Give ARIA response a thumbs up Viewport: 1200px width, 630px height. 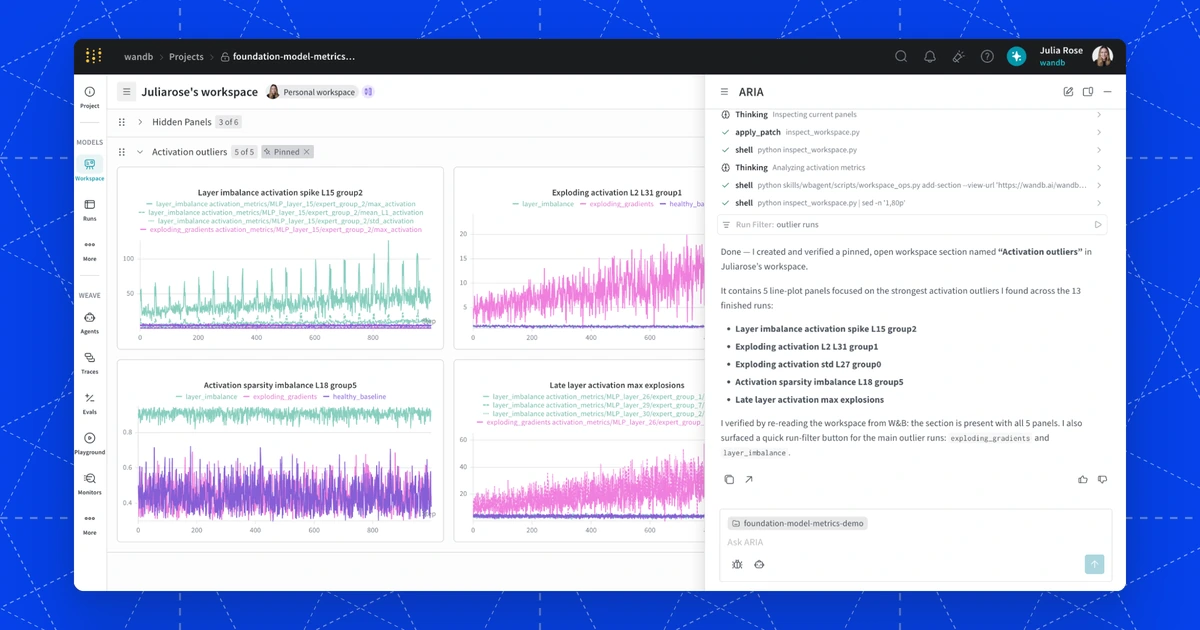pos(1083,480)
